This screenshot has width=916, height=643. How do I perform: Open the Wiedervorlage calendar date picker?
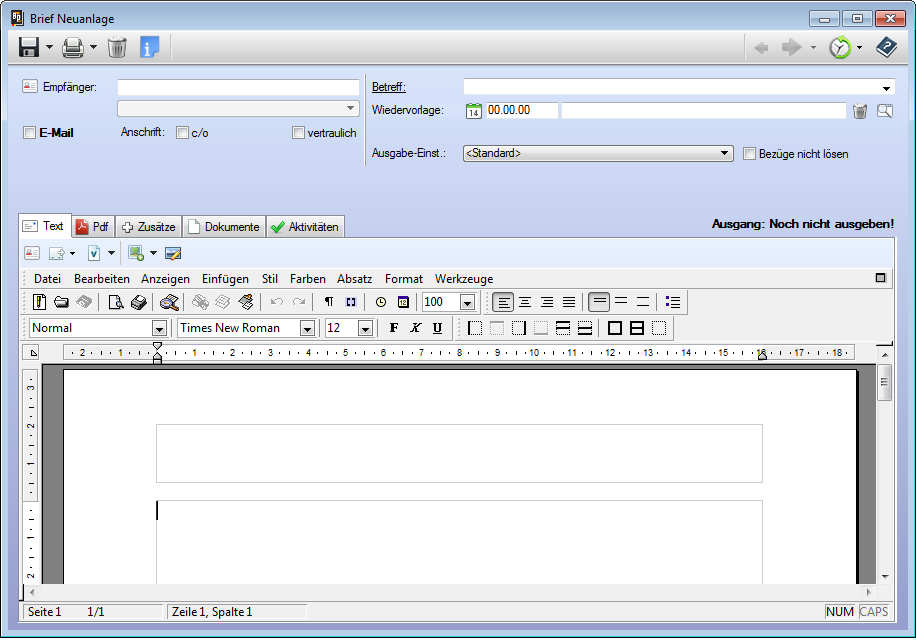coord(474,111)
